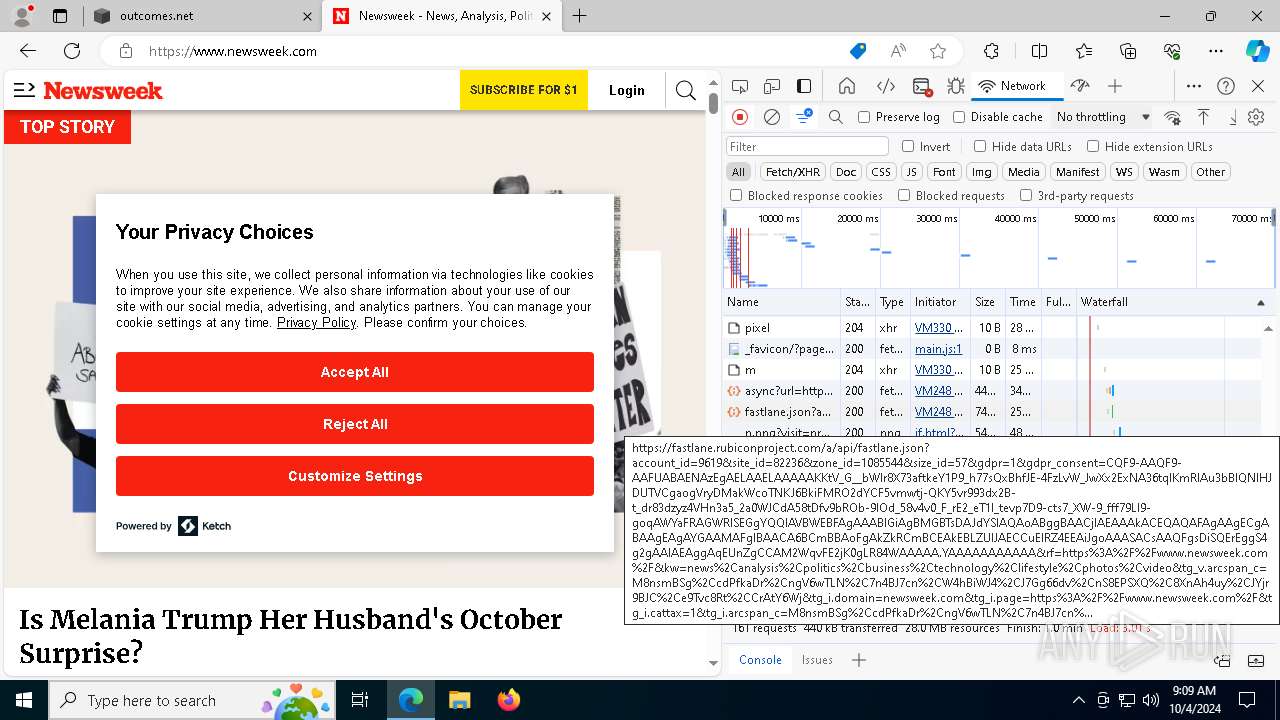Image resolution: width=1280 pixels, height=720 pixels.
Task: Click the Newsweek Login button
Action: (627, 90)
